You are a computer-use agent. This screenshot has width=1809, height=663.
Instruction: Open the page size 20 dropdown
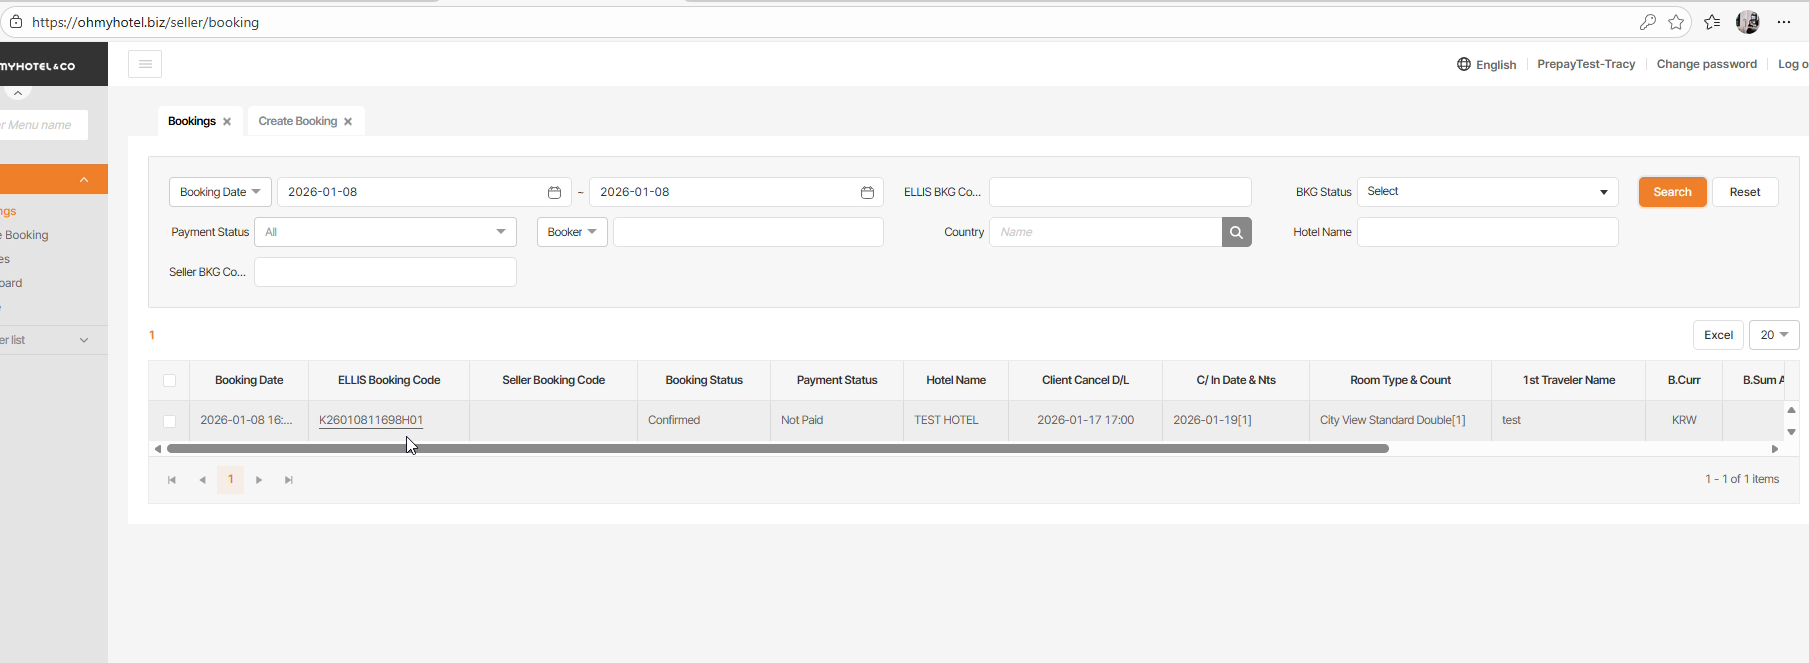point(1774,335)
